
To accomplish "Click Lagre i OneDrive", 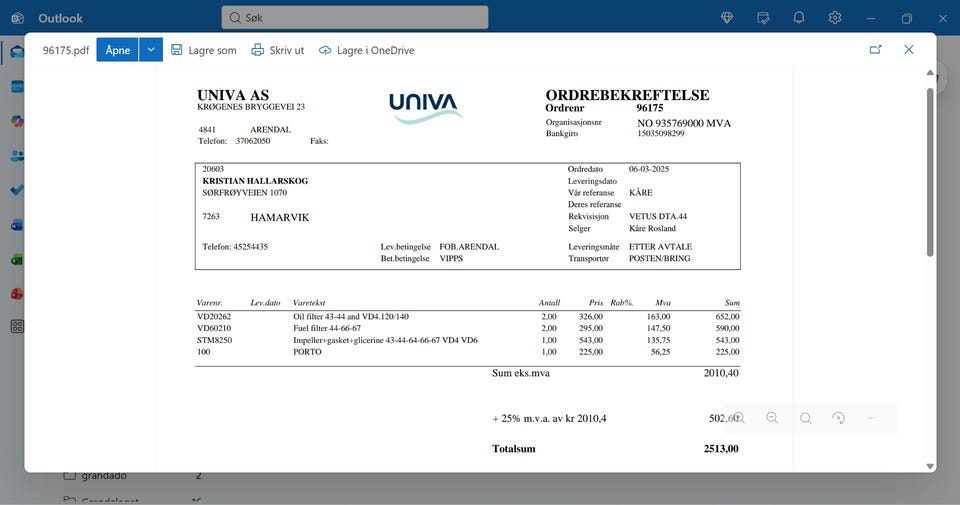I will tap(366, 50).
